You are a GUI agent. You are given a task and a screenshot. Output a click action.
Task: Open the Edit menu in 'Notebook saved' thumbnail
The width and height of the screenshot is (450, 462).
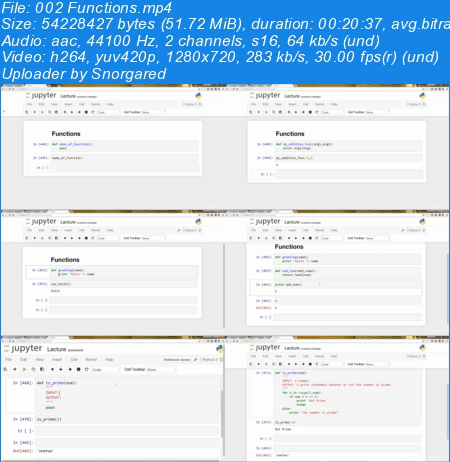tap(23, 360)
